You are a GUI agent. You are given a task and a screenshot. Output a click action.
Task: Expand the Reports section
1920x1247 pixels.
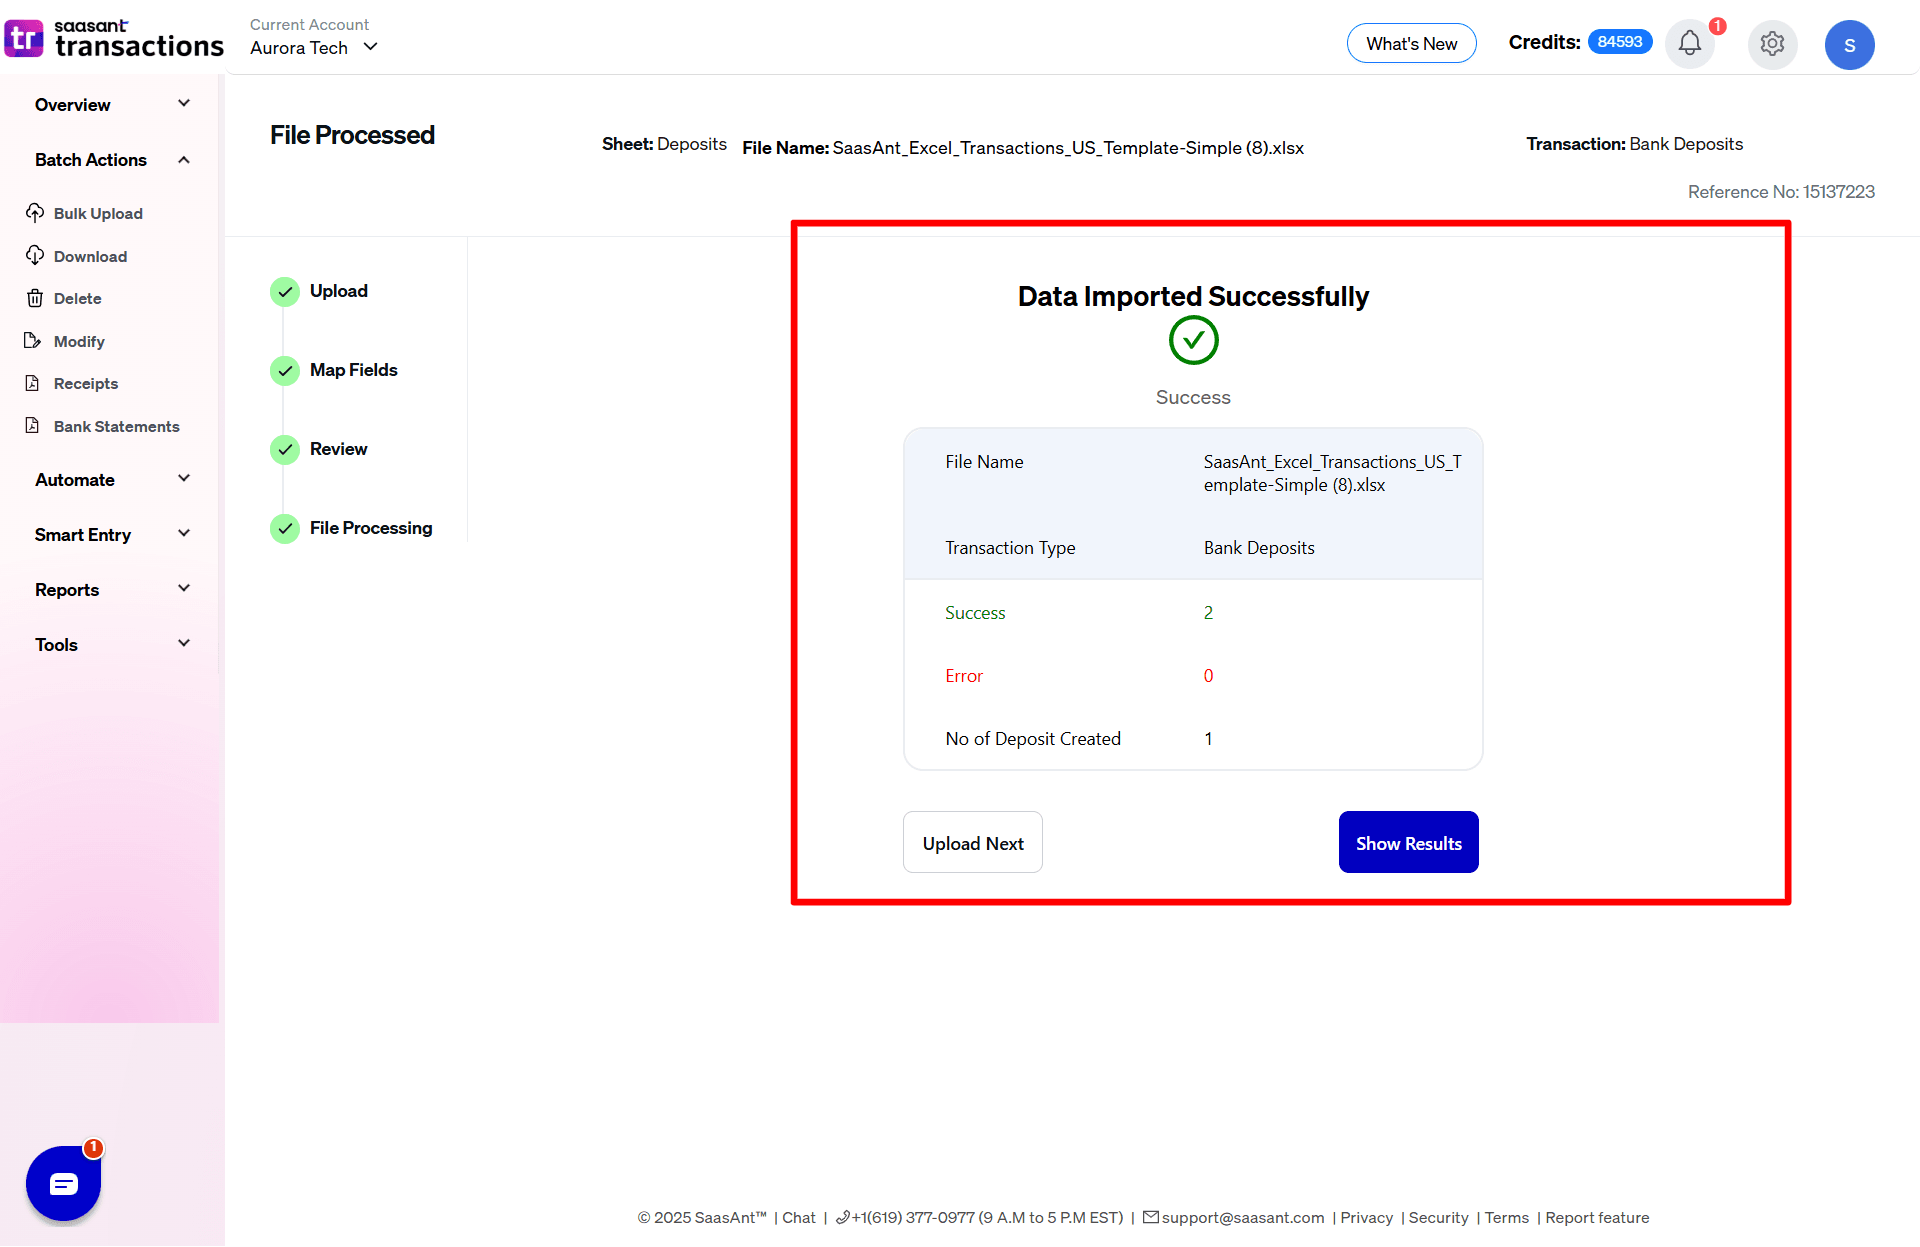(x=110, y=589)
